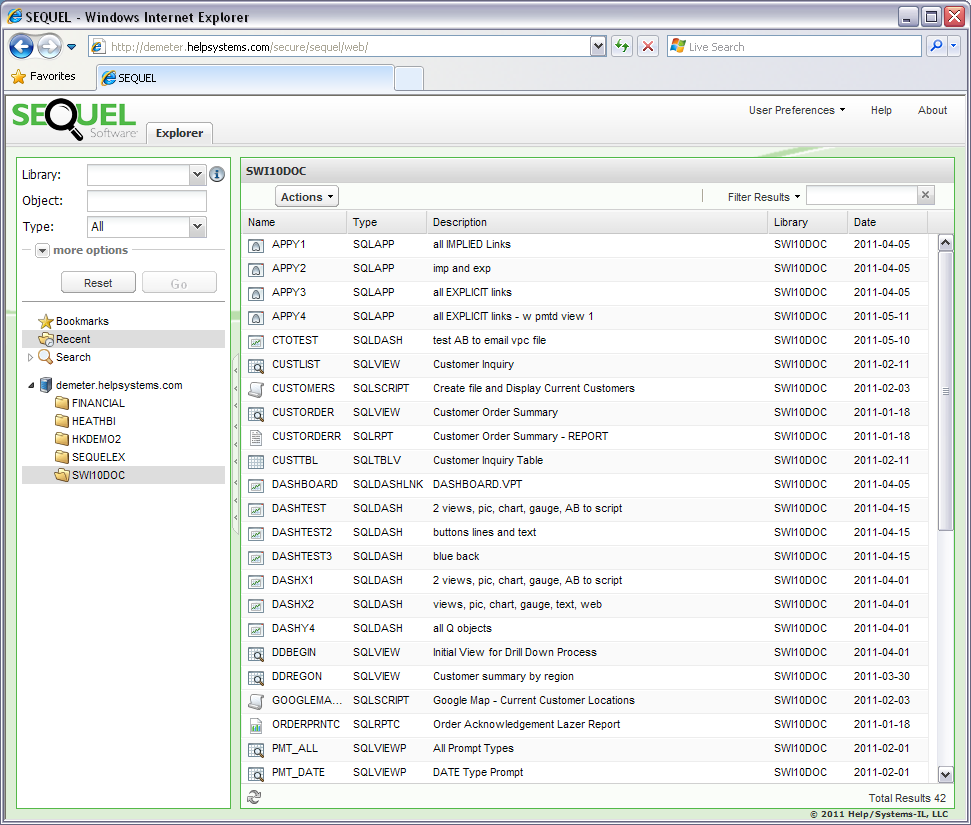
Task: Click the SWI10DOC open folder icon
Action: click(x=61, y=475)
